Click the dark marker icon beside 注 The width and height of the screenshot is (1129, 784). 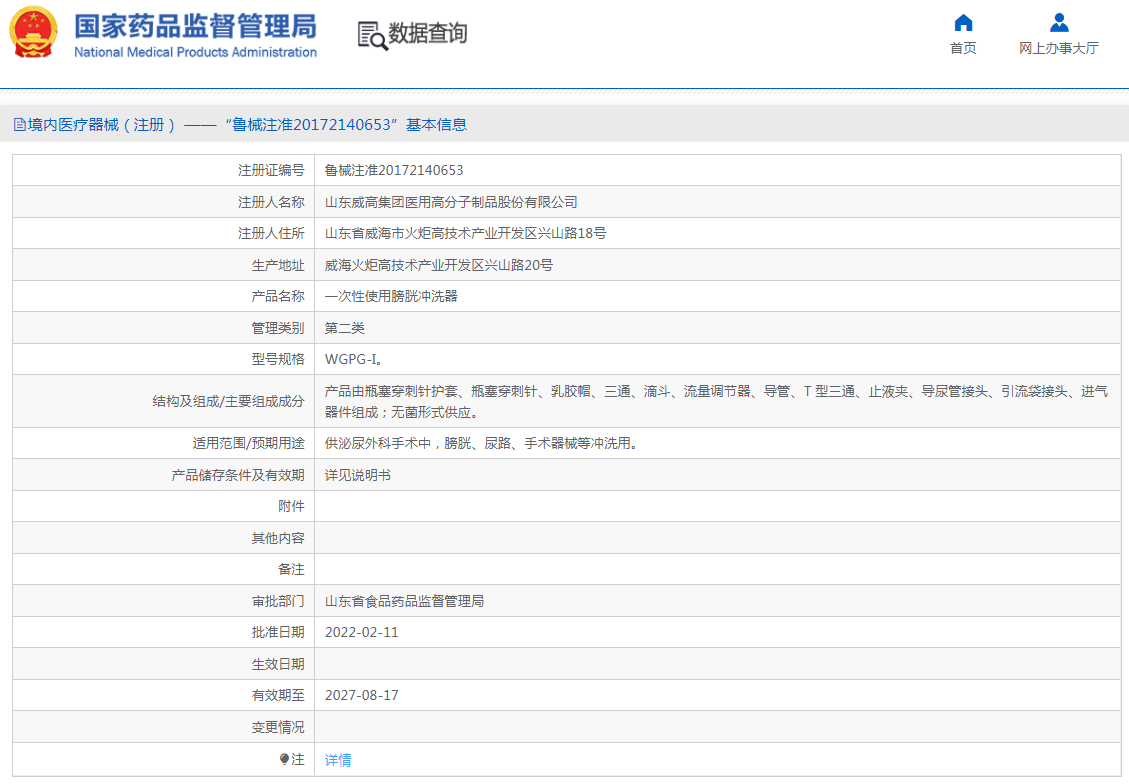click(x=285, y=760)
